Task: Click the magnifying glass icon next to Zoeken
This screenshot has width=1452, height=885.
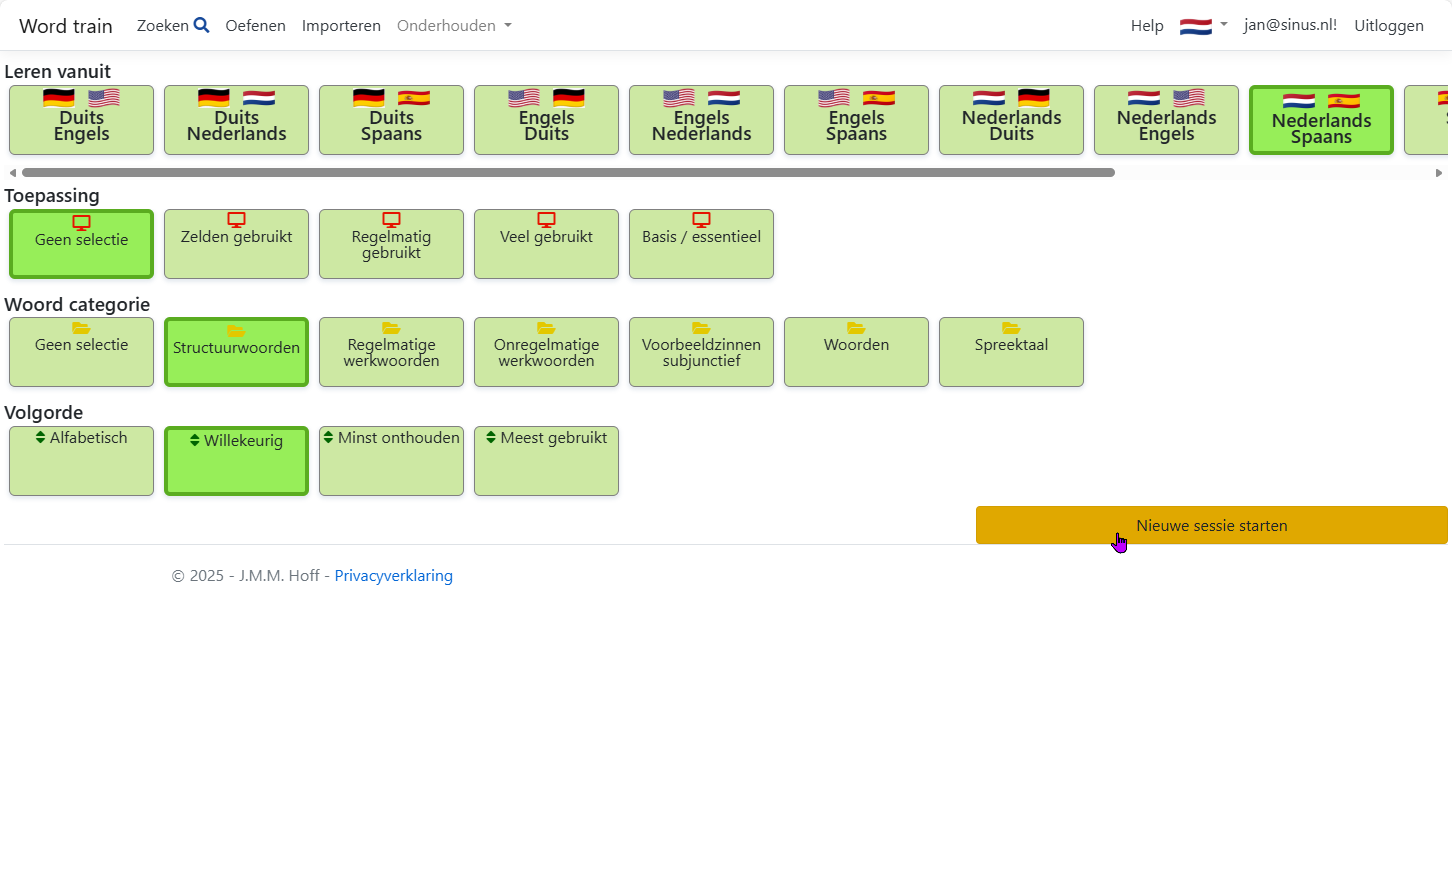Action: [203, 25]
